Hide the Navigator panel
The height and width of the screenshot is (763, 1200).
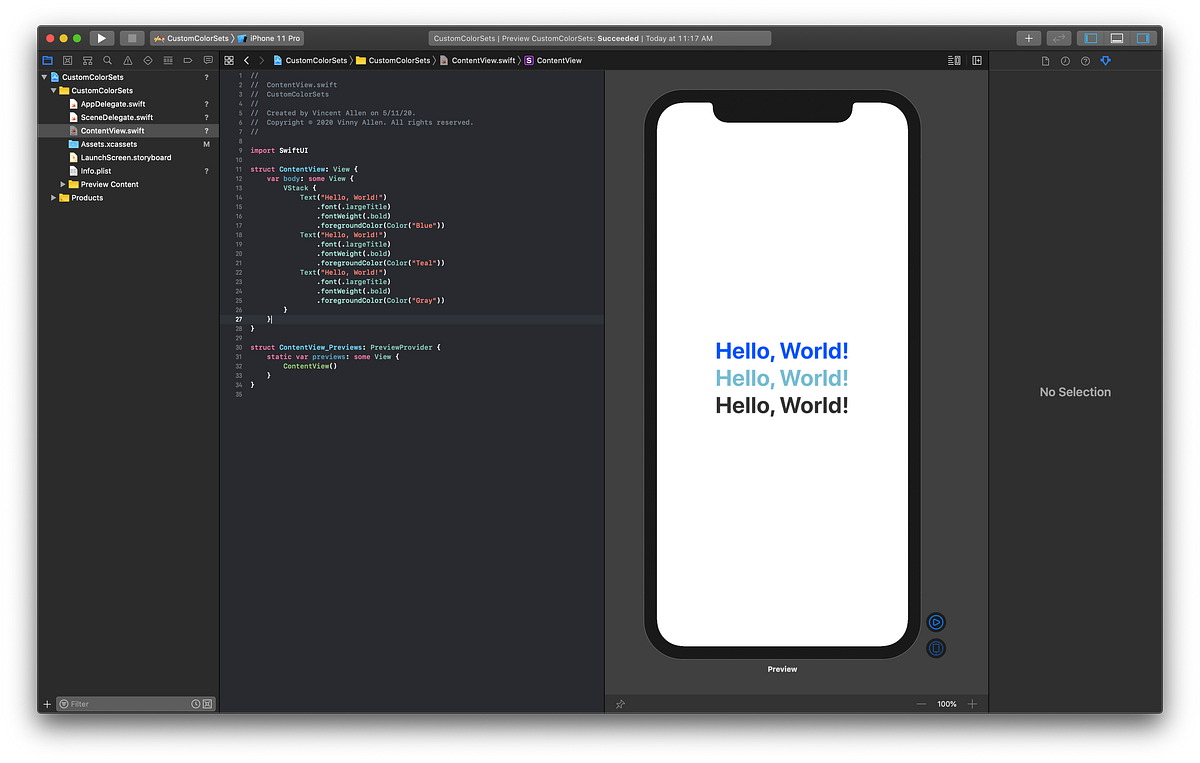click(1089, 37)
